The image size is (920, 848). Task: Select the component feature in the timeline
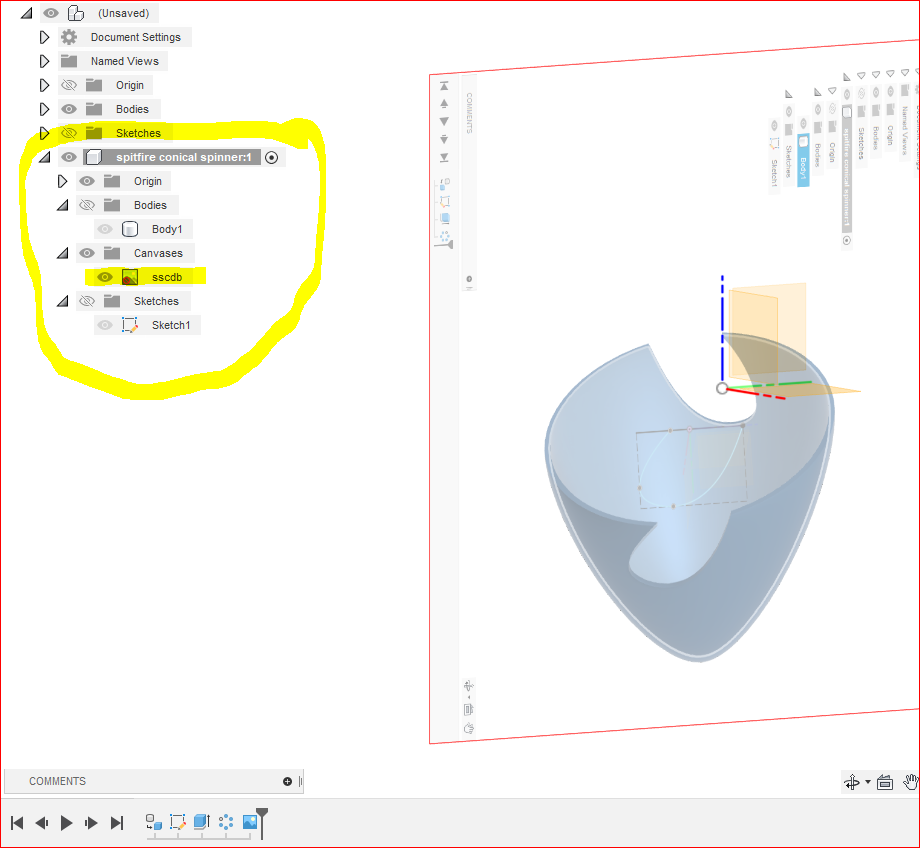point(154,822)
